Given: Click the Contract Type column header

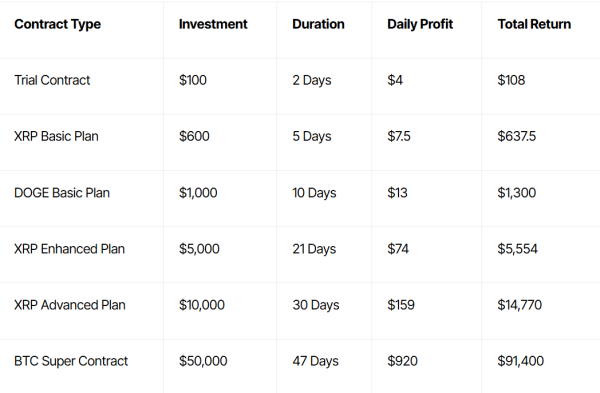Looking at the screenshot, I should point(57,24).
